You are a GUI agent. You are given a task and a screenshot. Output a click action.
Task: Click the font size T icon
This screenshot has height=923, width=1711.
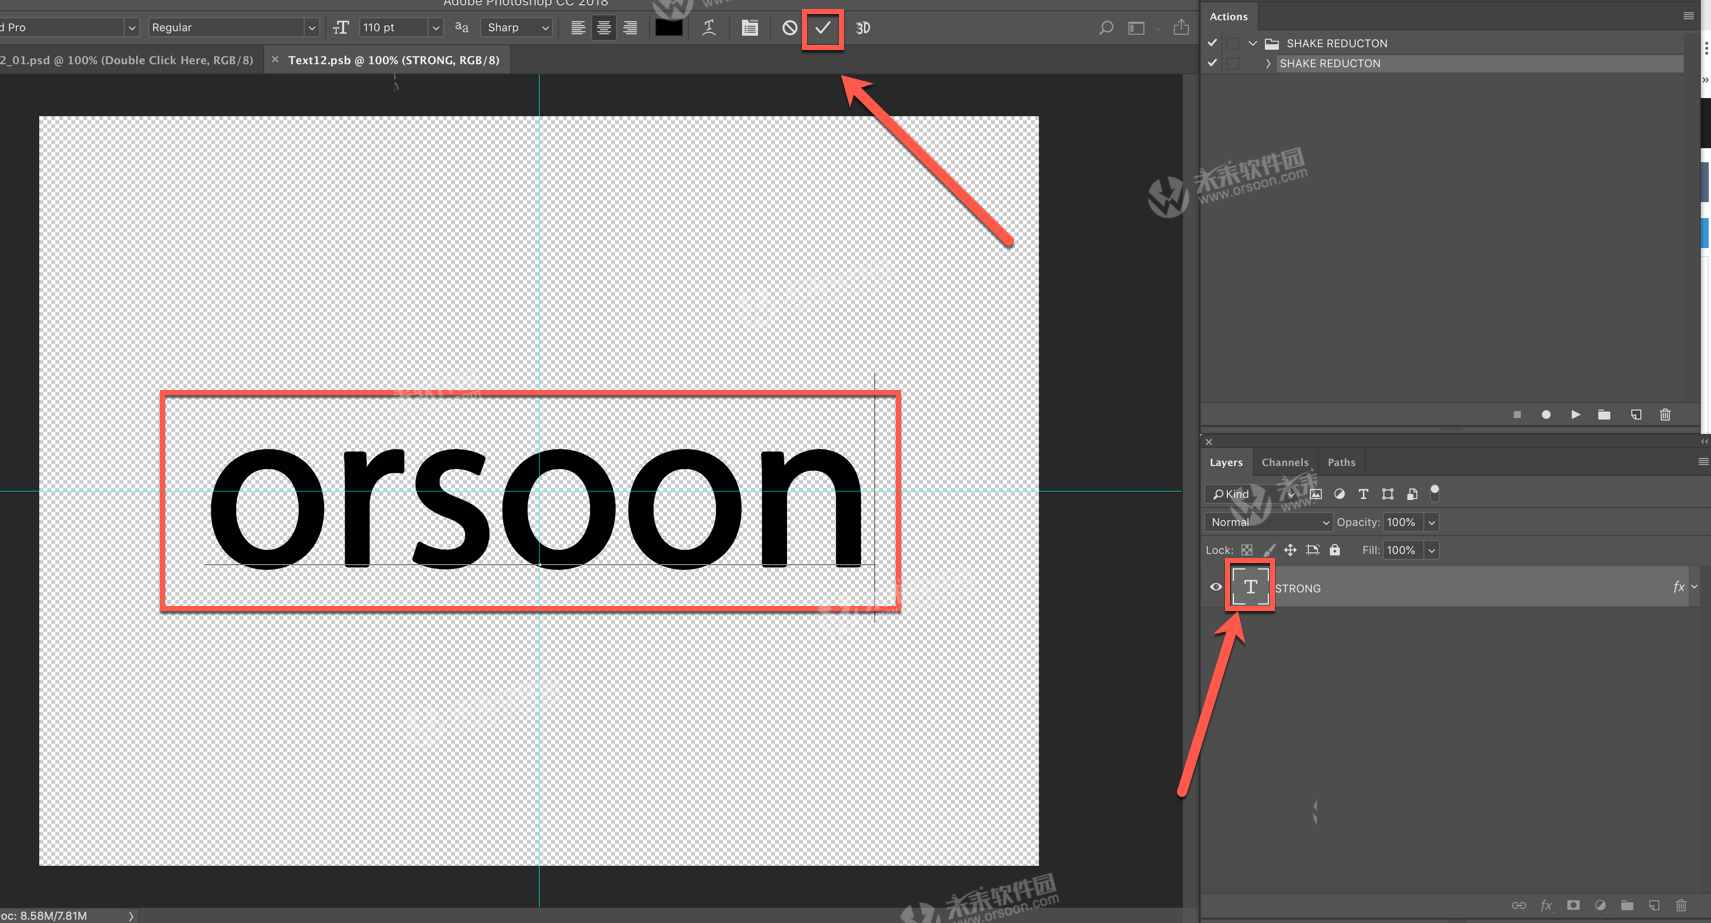coord(341,28)
